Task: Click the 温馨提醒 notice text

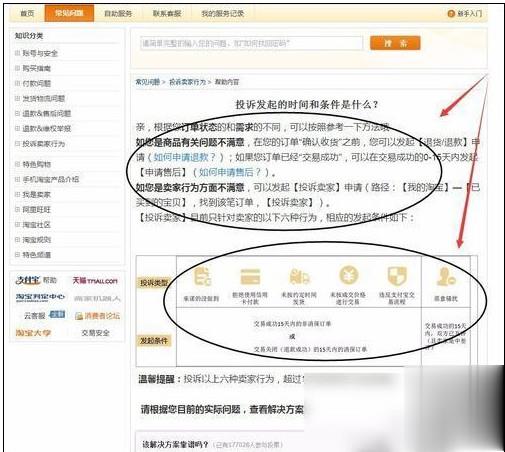Action: [x=221, y=379]
